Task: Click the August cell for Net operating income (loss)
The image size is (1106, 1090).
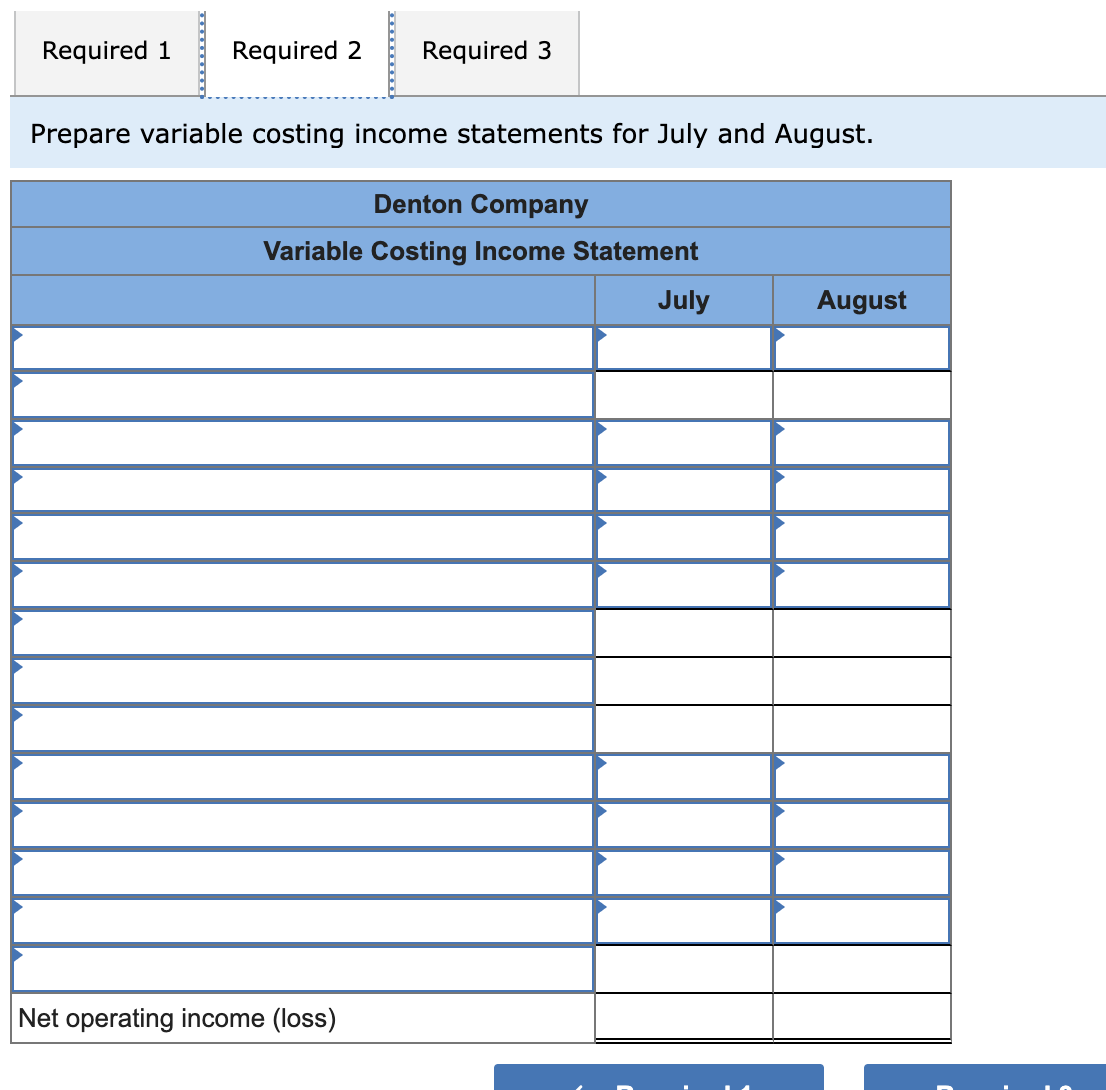Action: pos(862,1017)
